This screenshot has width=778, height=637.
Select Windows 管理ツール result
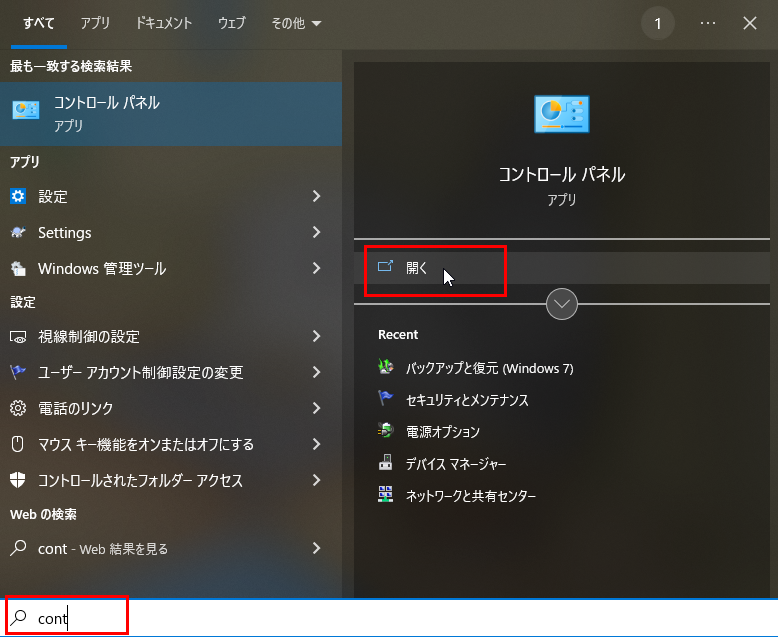(171, 268)
